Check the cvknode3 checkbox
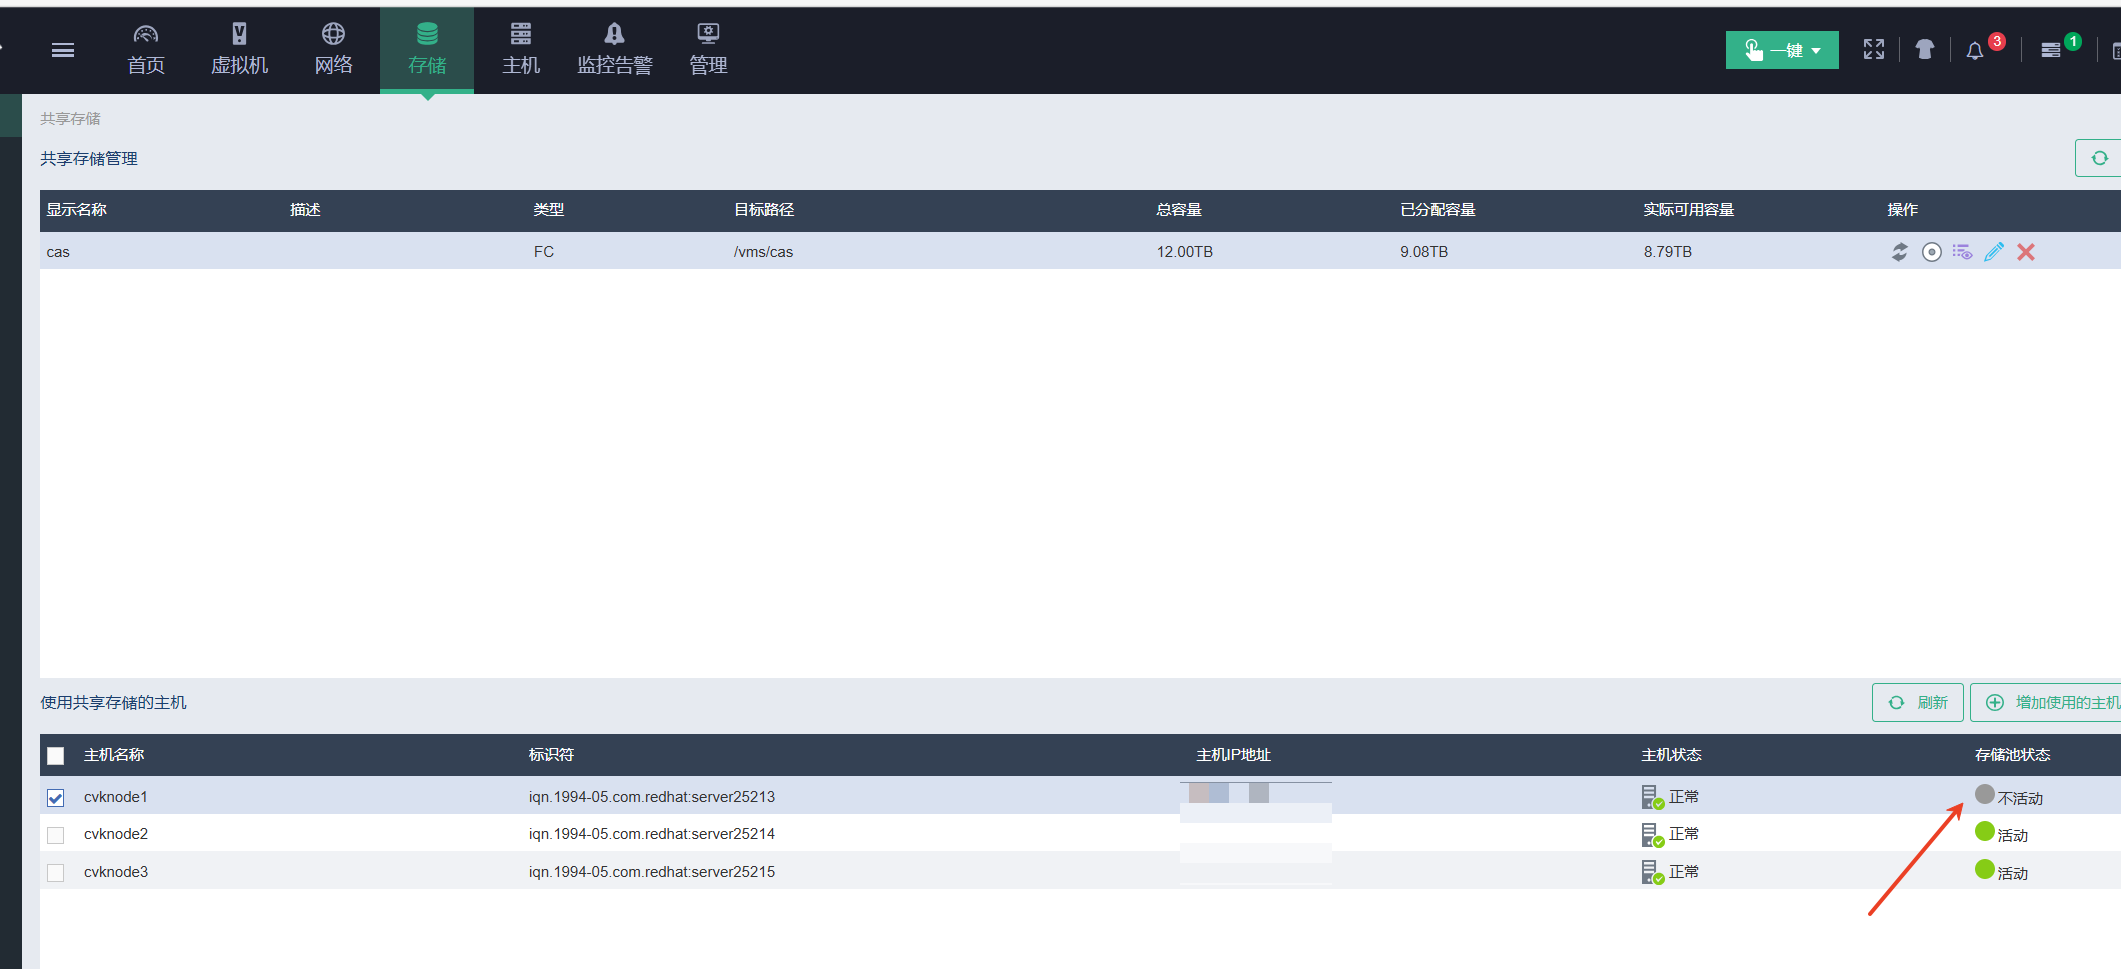This screenshot has height=969, width=2121. tap(56, 873)
